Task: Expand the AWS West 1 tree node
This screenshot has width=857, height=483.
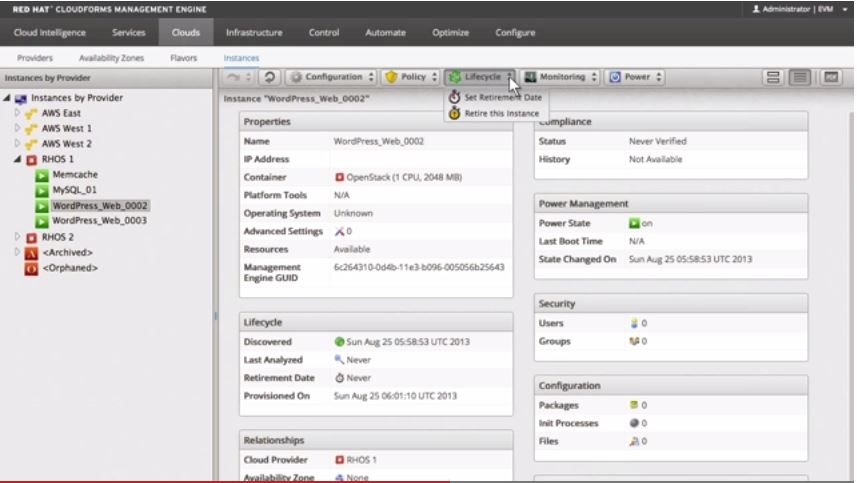Action: point(17,128)
